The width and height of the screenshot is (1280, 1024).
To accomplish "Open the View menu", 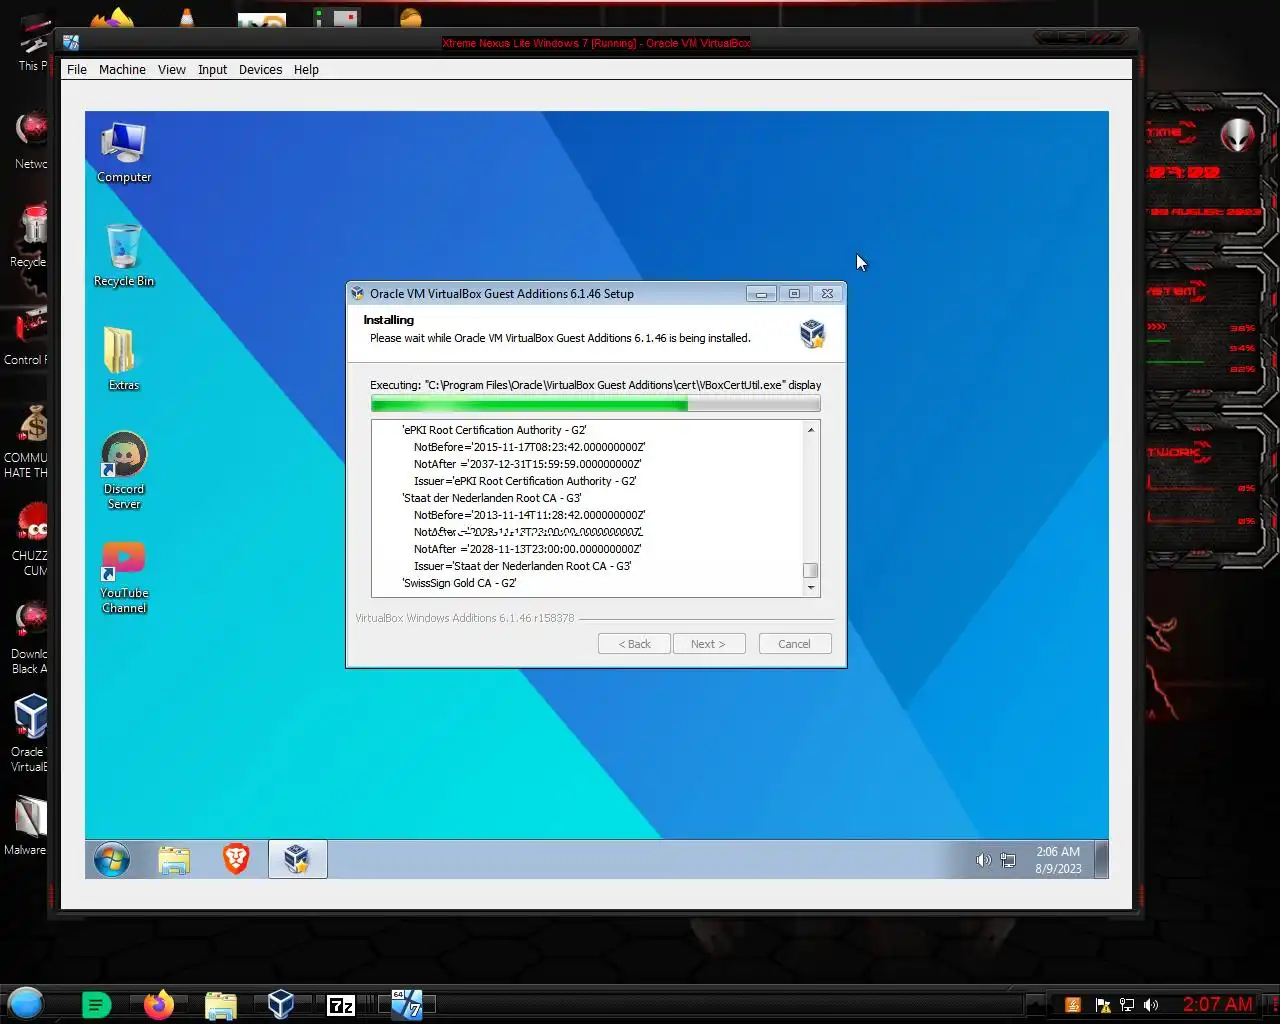I will (x=172, y=70).
